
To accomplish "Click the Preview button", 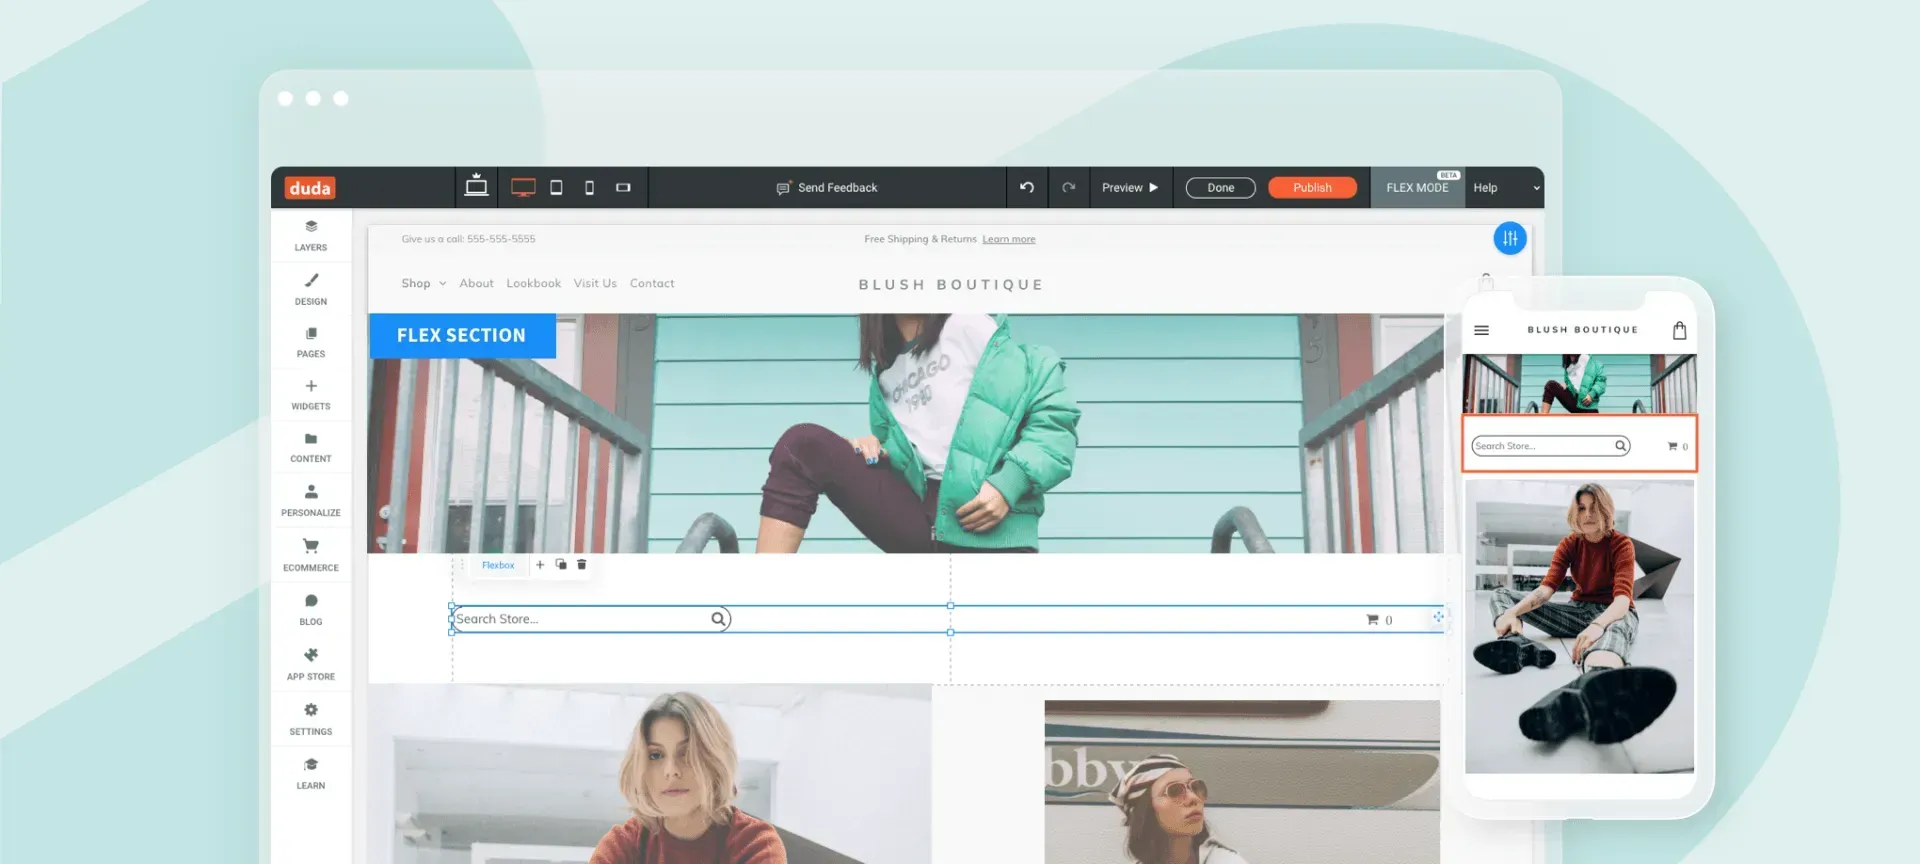I will pos(1130,188).
